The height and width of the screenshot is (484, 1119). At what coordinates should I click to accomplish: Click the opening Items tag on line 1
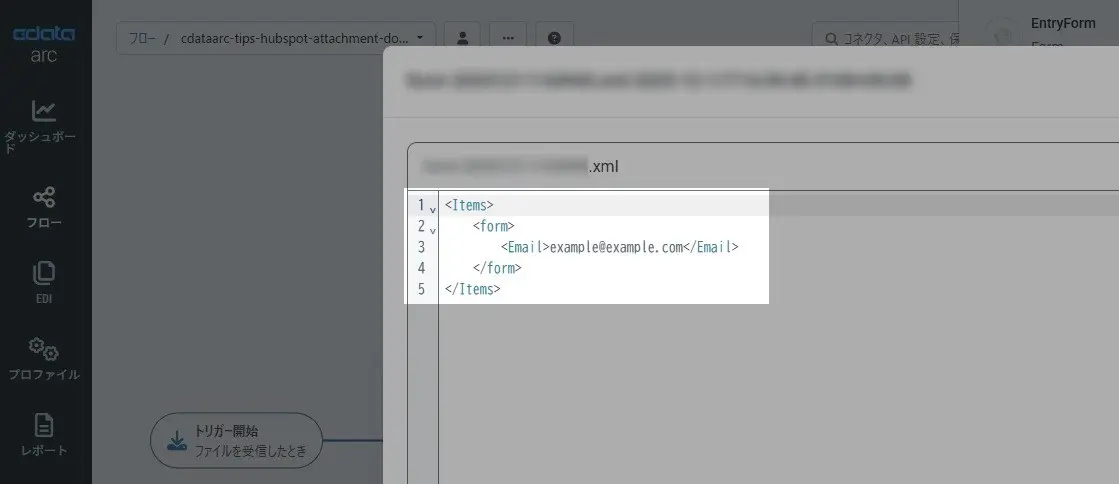[x=469, y=206]
